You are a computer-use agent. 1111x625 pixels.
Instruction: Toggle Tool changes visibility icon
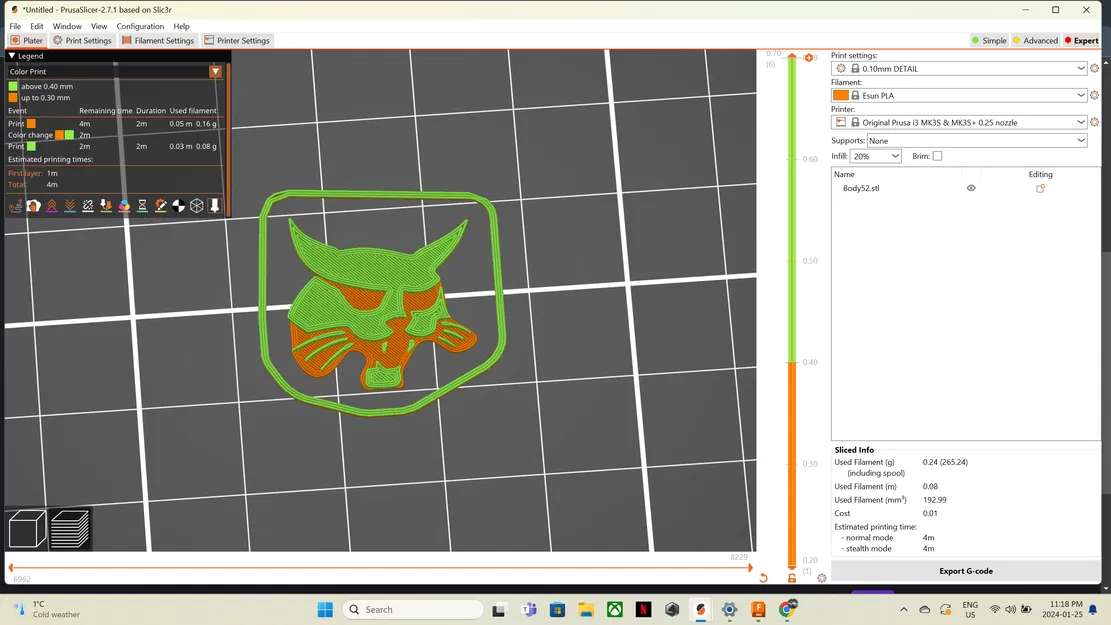tap(106, 205)
